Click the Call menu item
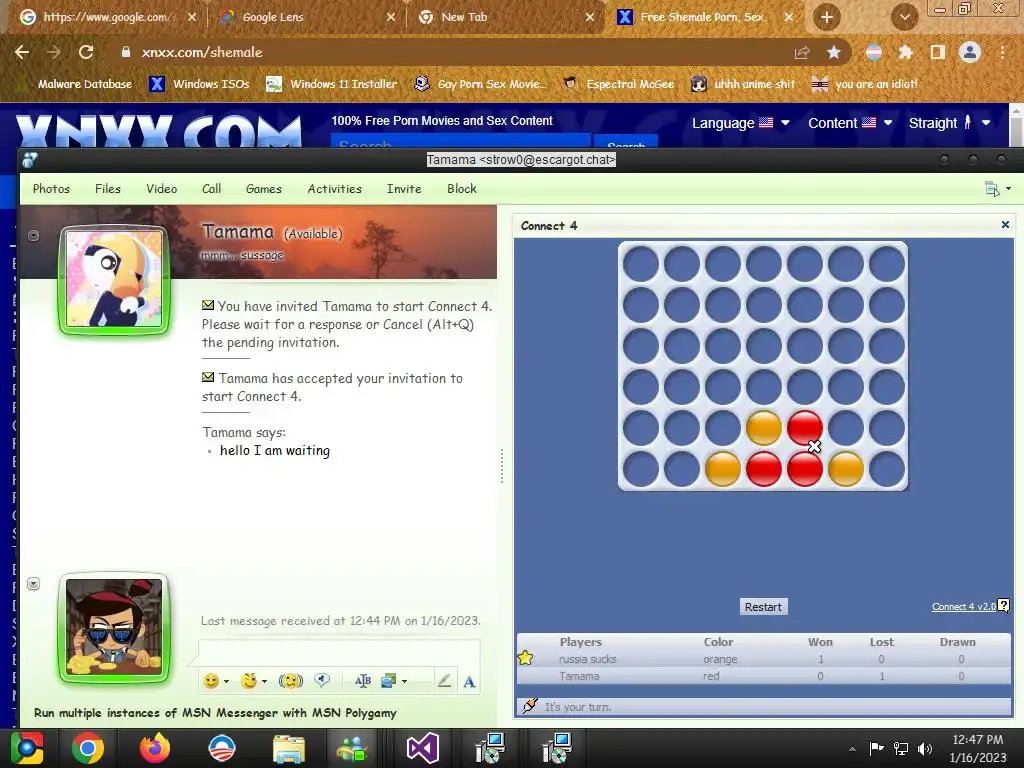Screen dimensions: 1024x768 click(x=212, y=189)
